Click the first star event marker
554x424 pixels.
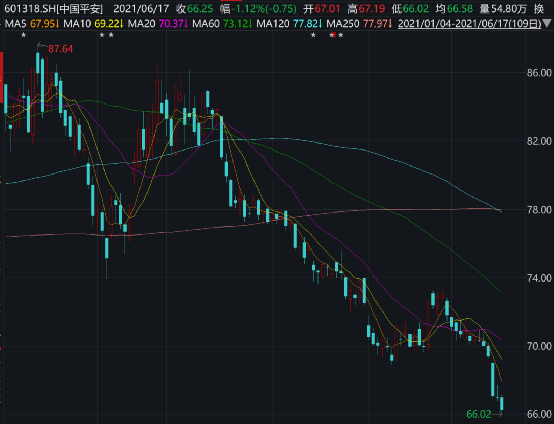pos(24,35)
